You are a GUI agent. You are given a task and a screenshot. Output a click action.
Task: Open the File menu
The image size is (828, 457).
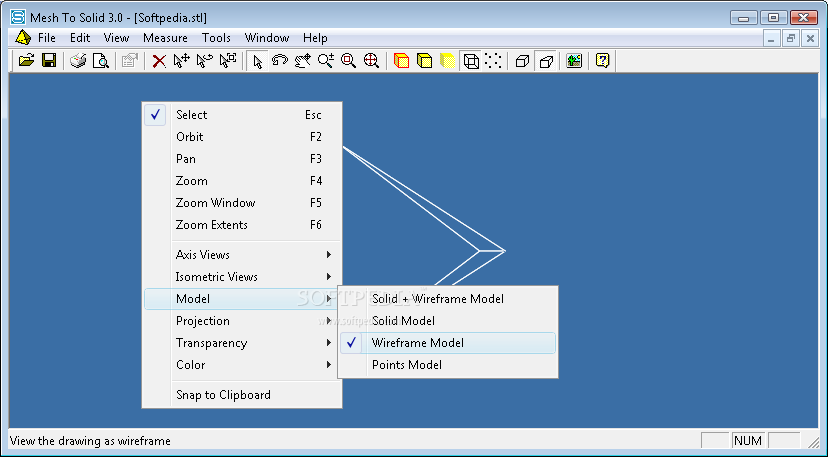(x=46, y=38)
